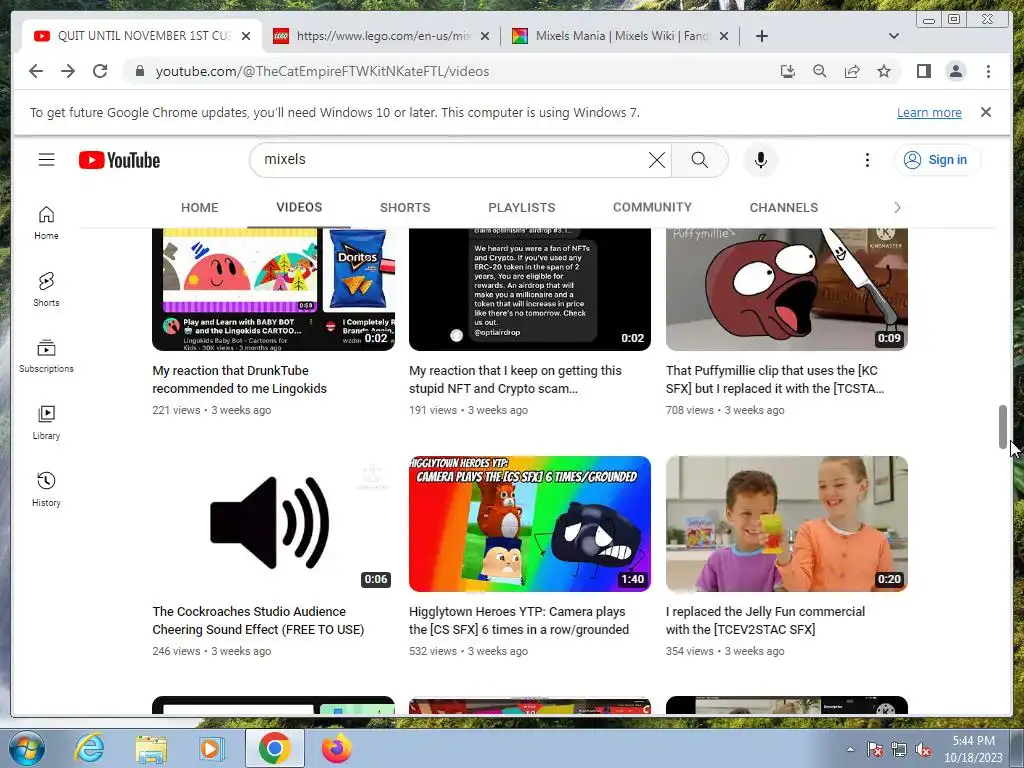
Task: Click the speaker icon video thumbnail
Action: click(x=273, y=524)
